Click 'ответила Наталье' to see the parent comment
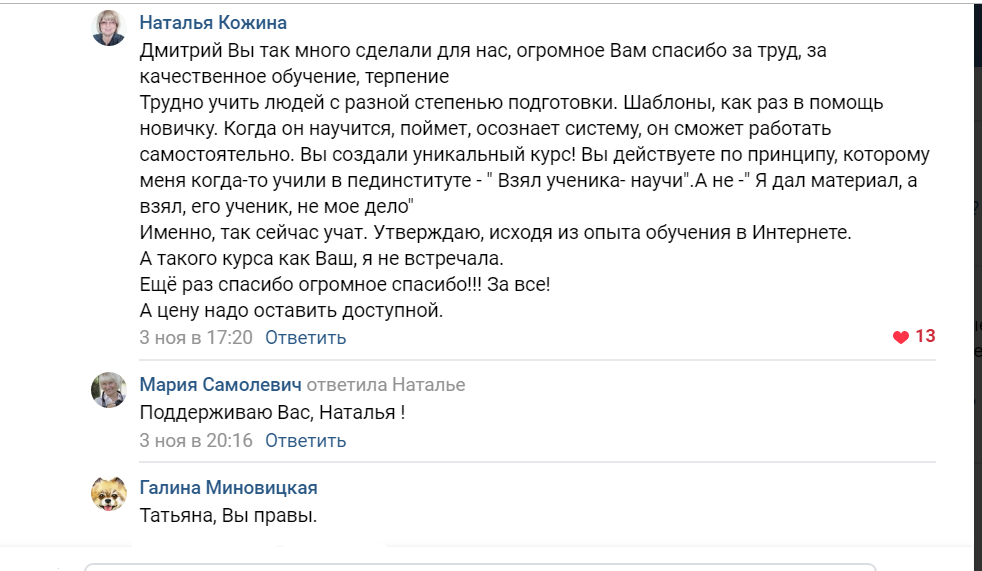982x571 pixels. pos(385,385)
